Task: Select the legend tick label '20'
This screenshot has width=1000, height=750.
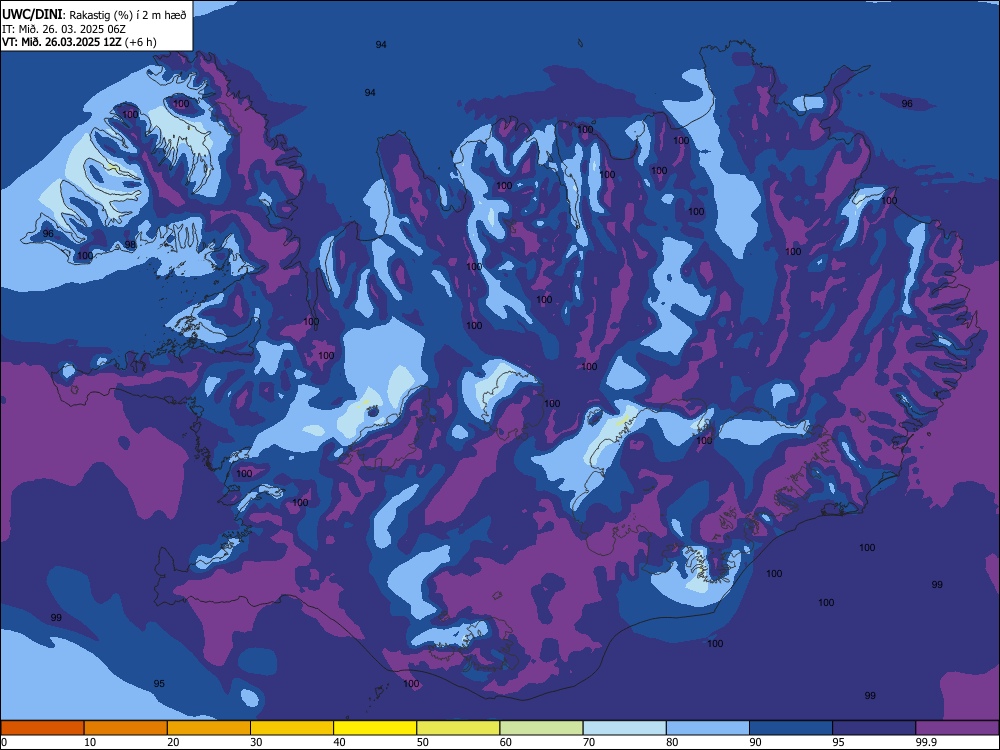Action: (x=173, y=742)
